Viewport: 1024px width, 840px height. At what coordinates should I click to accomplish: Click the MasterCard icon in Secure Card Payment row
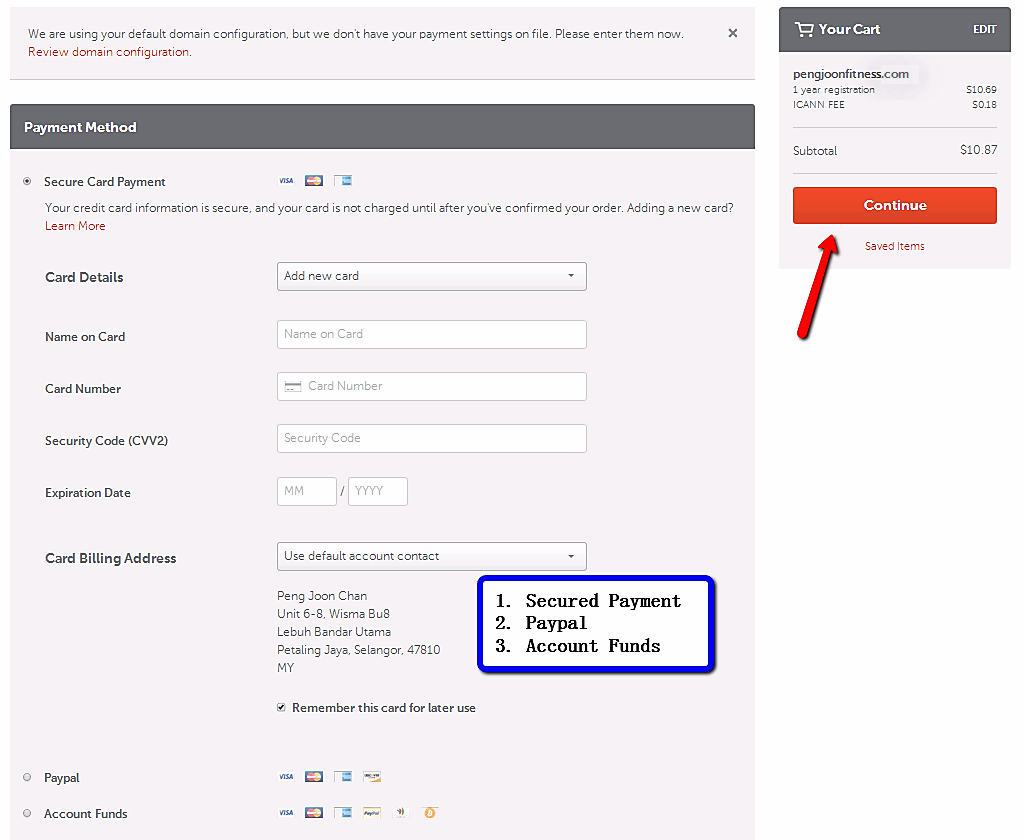point(314,181)
